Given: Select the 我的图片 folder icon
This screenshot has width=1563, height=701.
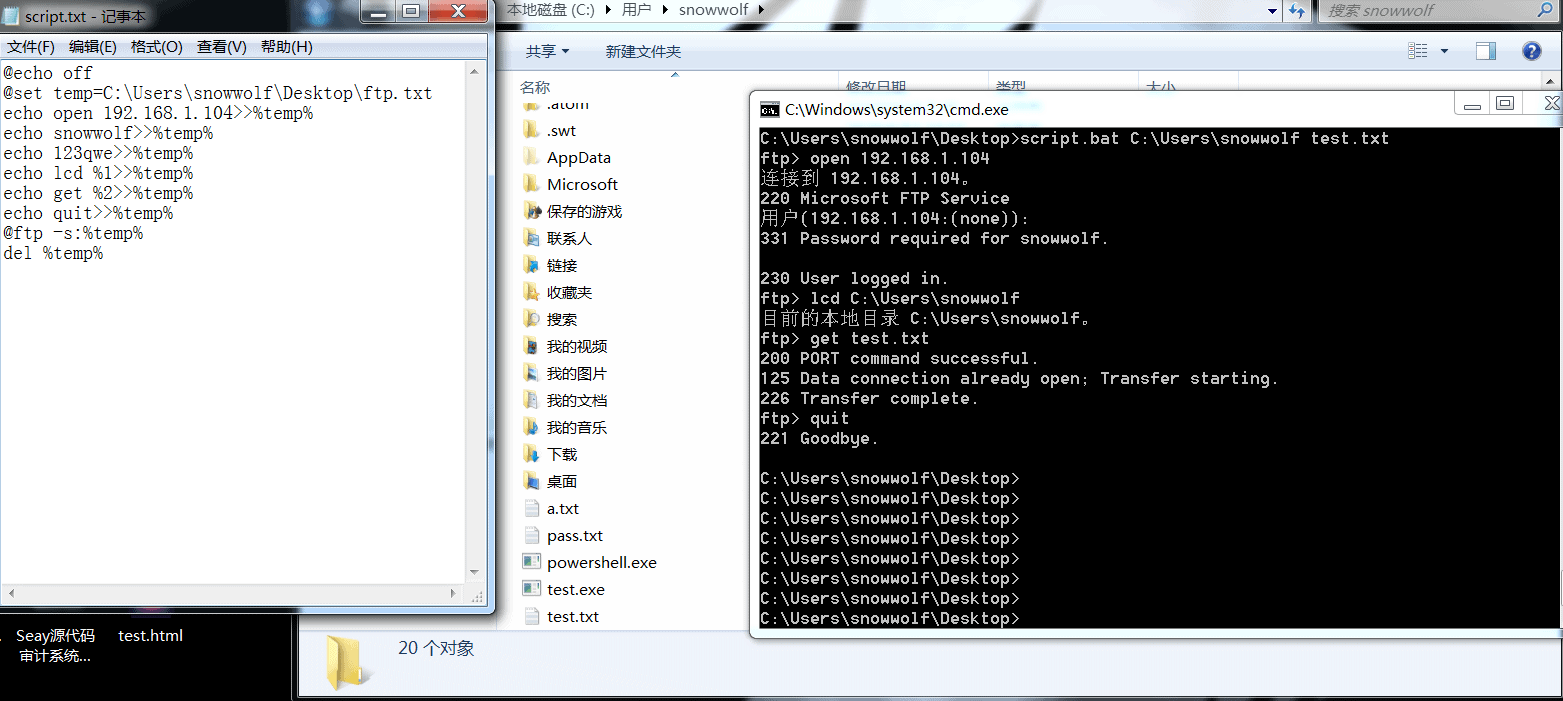Looking at the screenshot, I should tap(531, 373).
